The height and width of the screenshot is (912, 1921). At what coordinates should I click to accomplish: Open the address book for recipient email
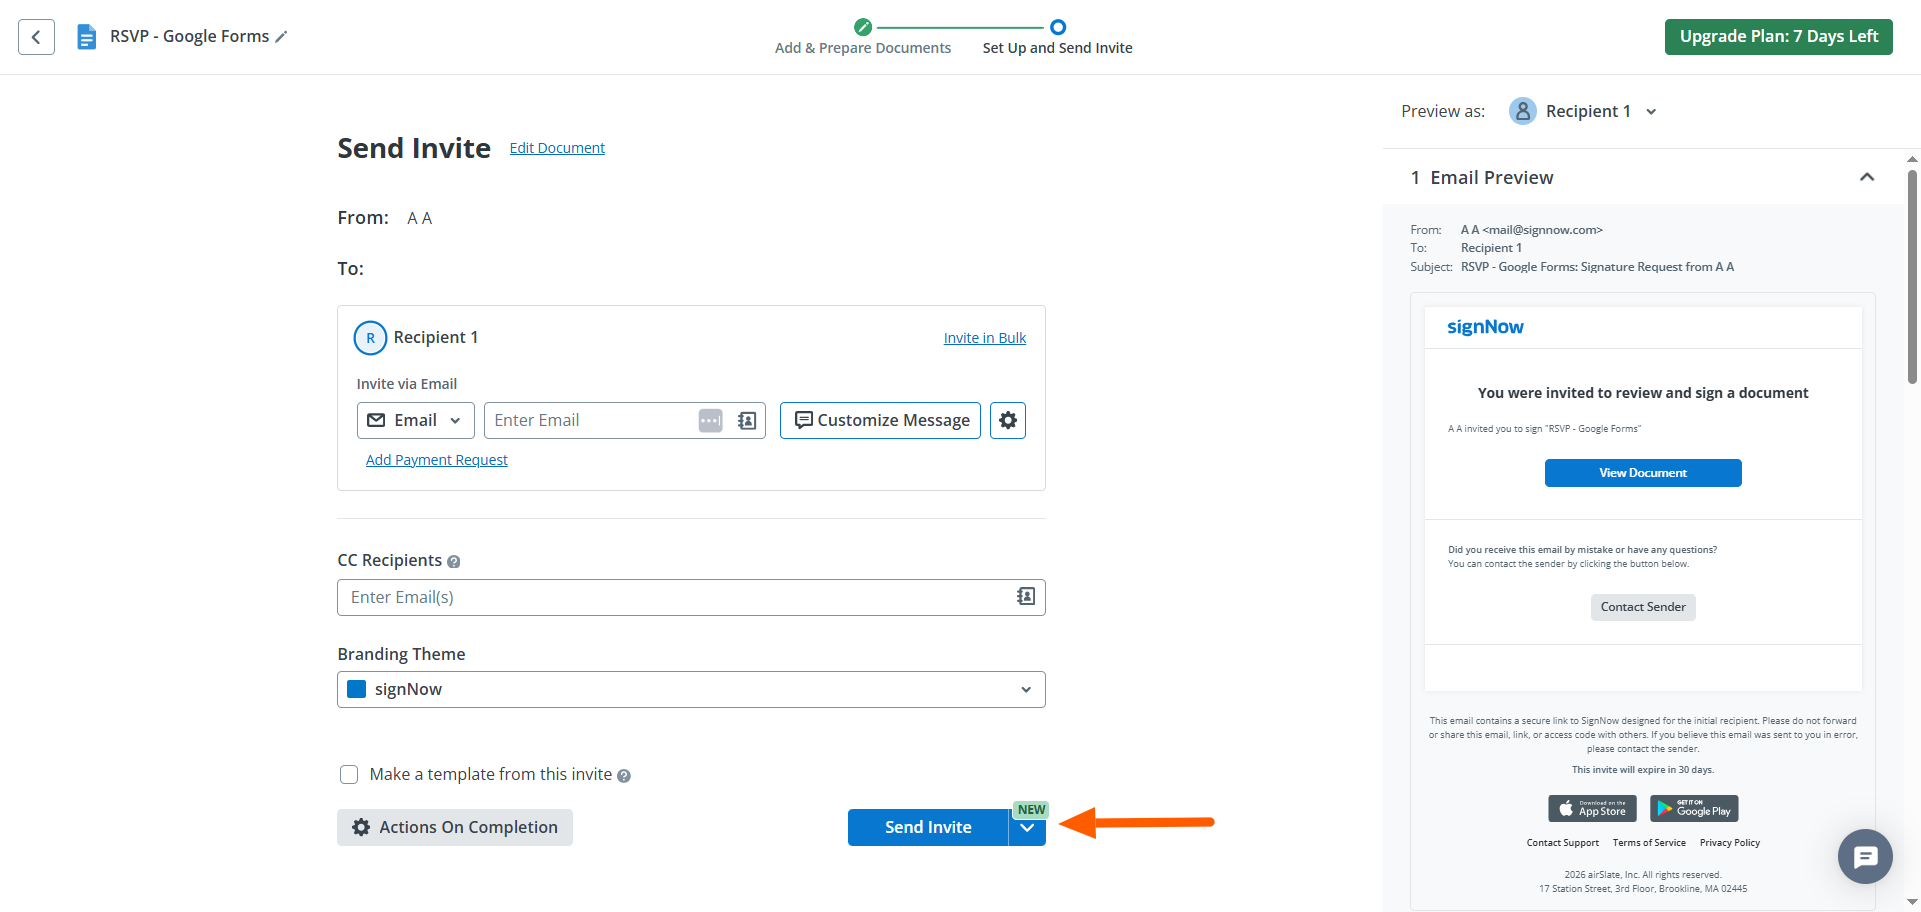coord(746,420)
